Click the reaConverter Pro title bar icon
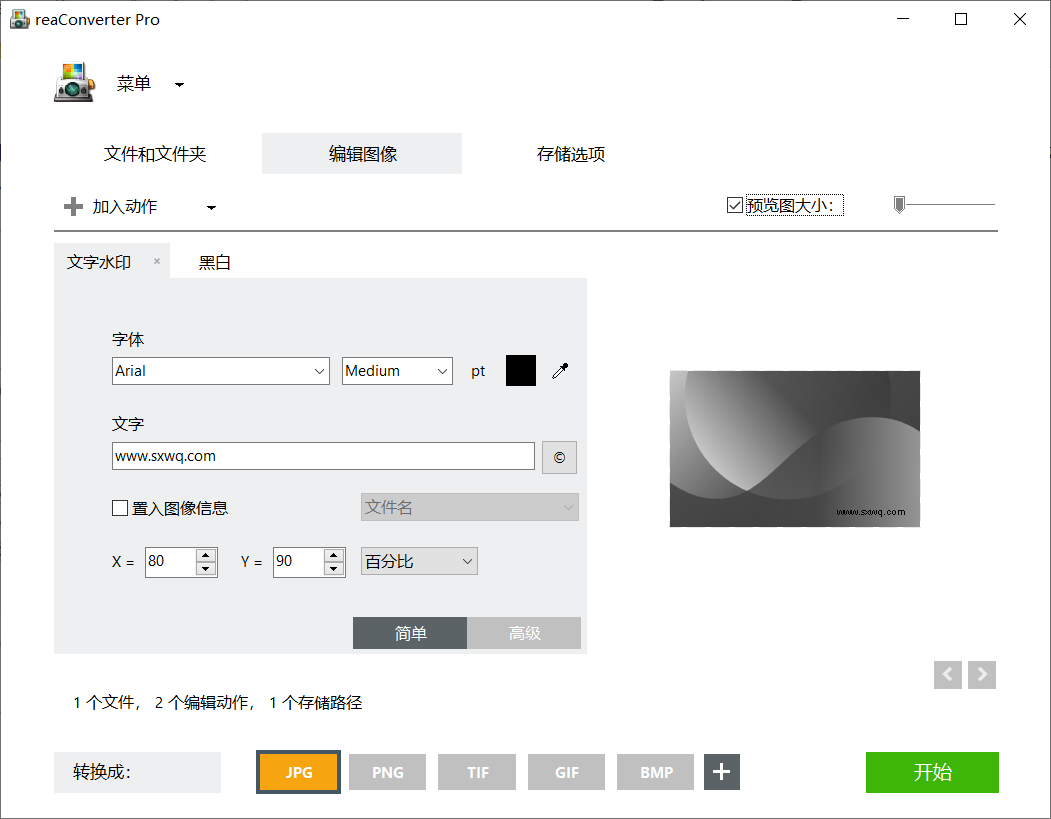The height and width of the screenshot is (819, 1051). click(x=19, y=19)
